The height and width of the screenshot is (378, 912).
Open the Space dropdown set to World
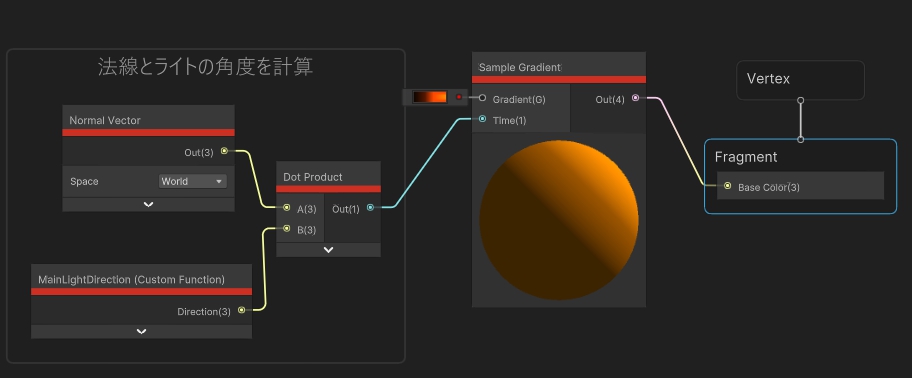pos(193,181)
